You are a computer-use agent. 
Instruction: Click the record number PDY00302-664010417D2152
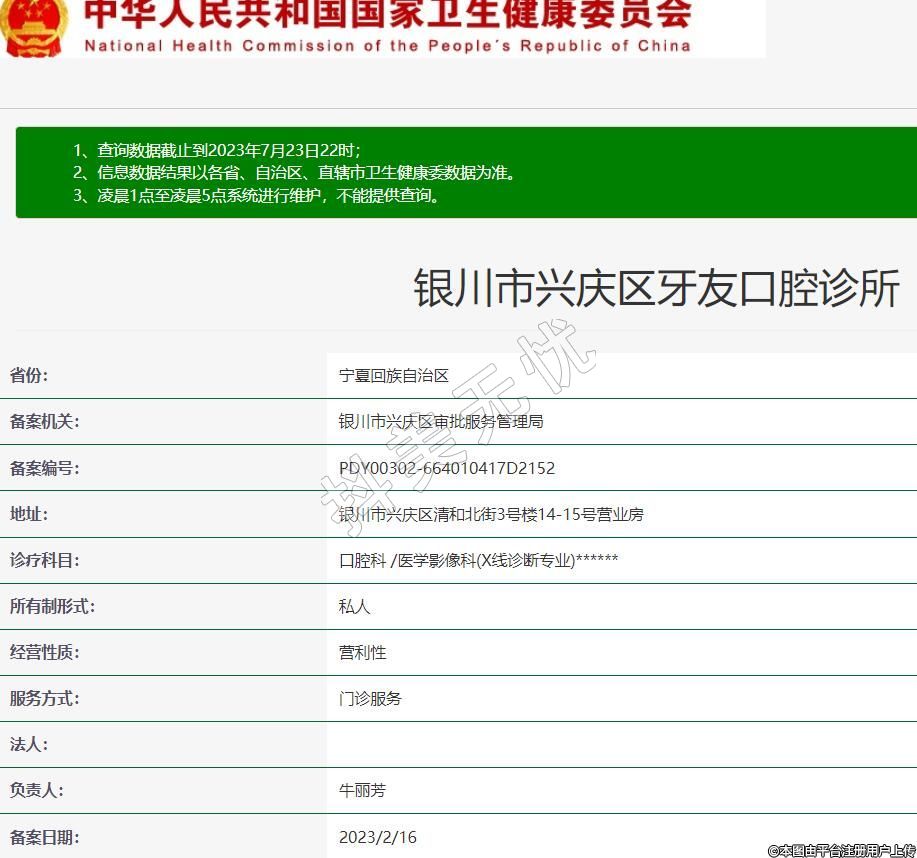click(447, 468)
